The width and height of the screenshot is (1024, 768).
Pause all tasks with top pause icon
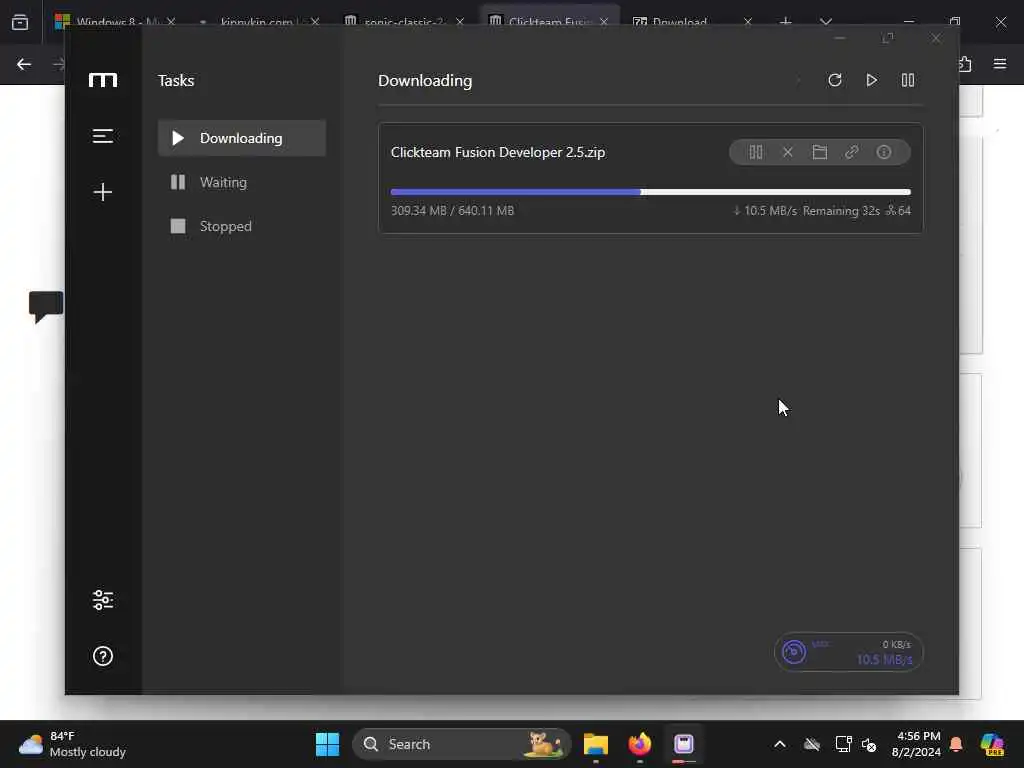908,80
